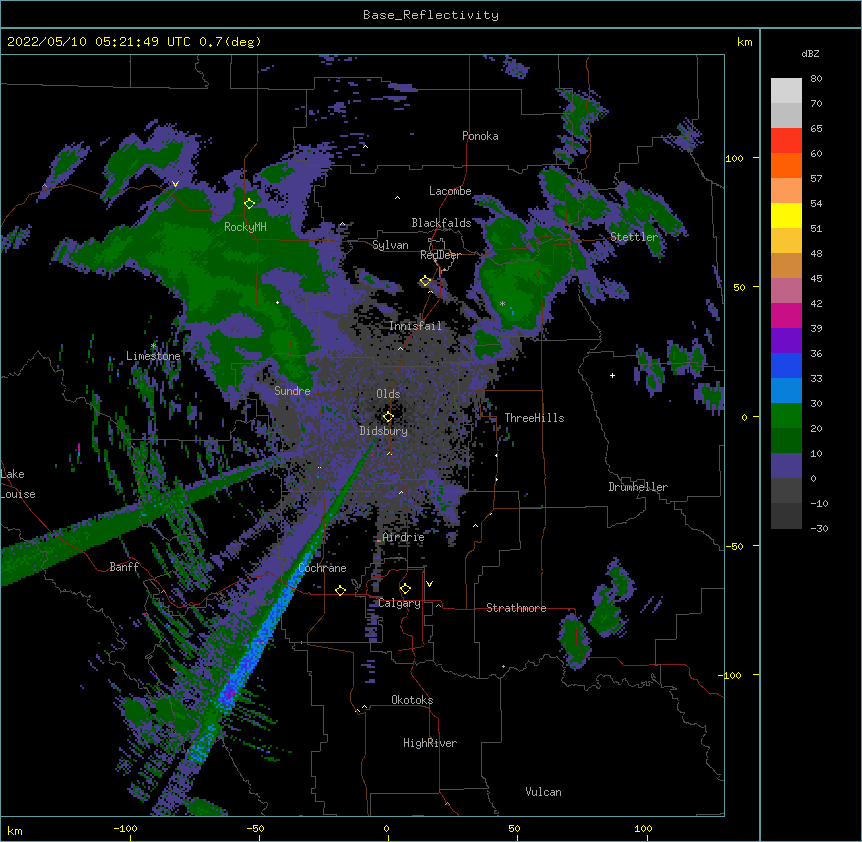
Task: Click the yellow V marker northwest of RockyMH
Action: [175, 184]
